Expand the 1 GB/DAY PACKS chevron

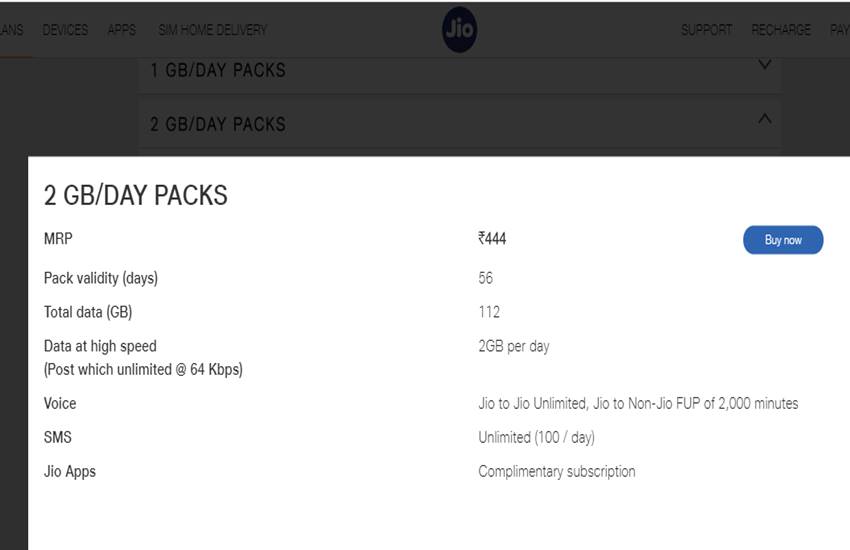pos(765,65)
